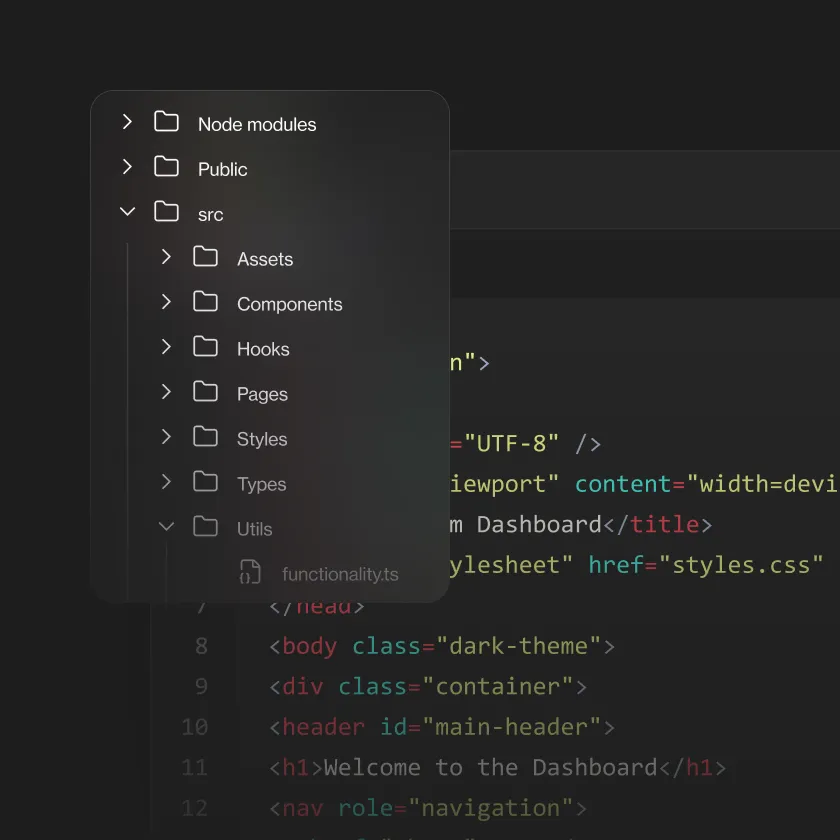Click line number 10 in the gutter

click(x=194, y=727)
